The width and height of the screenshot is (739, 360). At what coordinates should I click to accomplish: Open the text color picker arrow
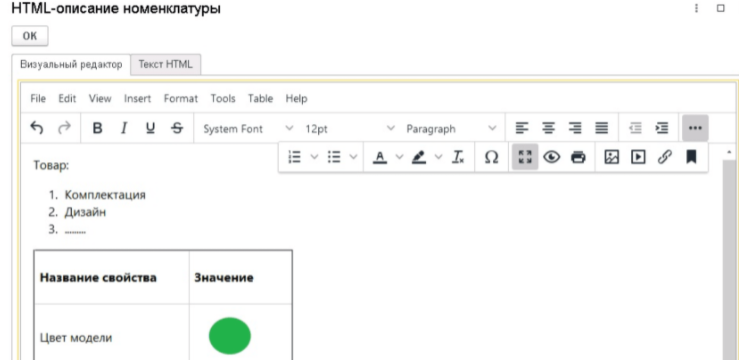[x=399, y=157]
